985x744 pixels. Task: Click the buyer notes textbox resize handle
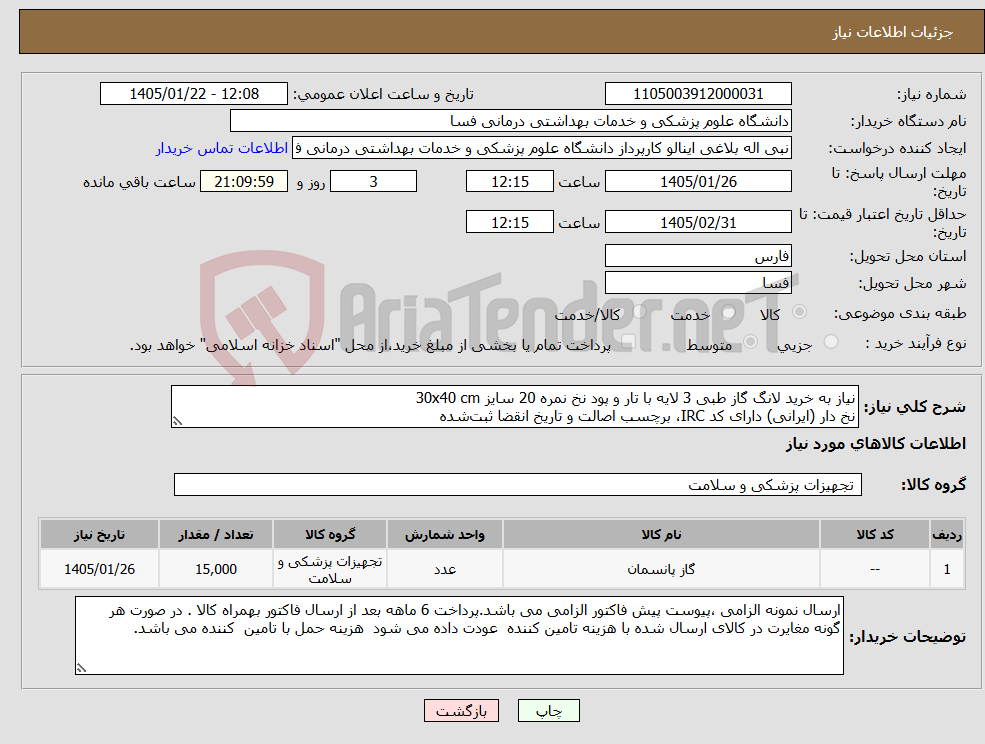click(82, 668)
